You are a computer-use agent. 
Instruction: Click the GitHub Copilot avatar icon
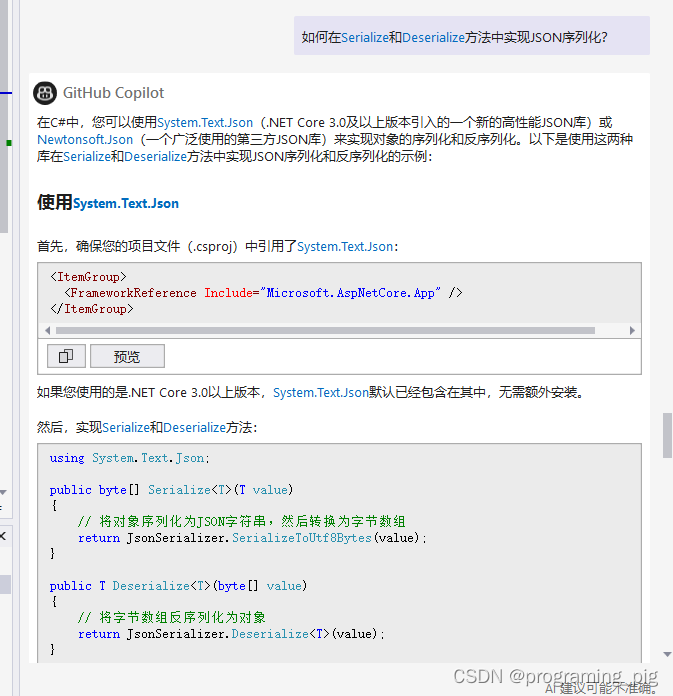pos(45,93)
